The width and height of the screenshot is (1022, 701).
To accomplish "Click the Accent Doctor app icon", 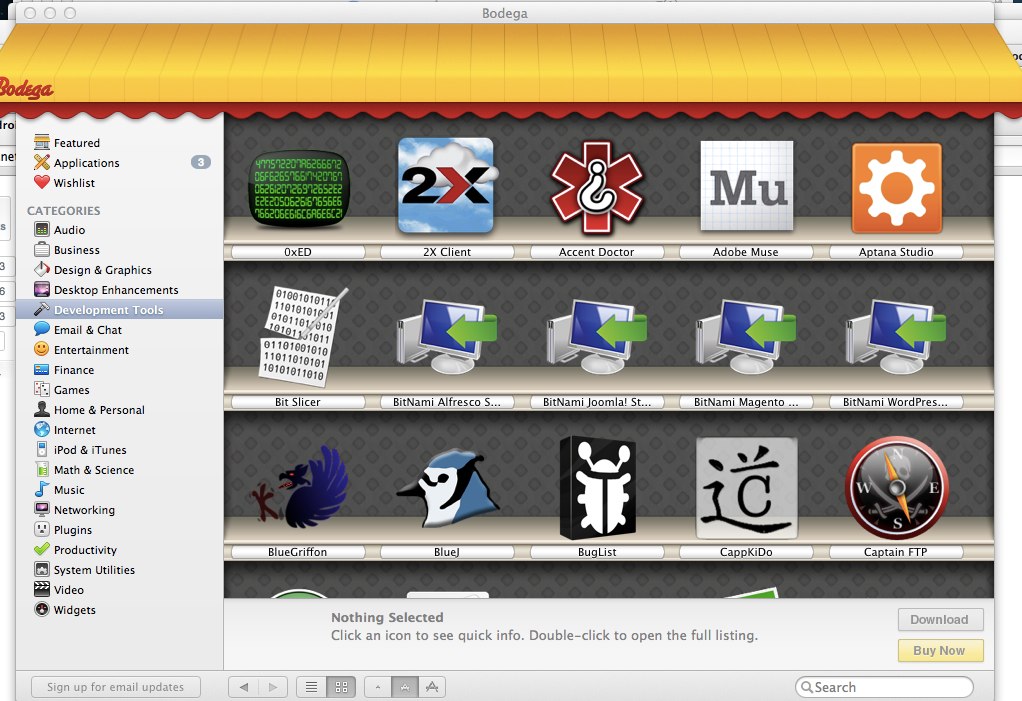I will point(596,188).
